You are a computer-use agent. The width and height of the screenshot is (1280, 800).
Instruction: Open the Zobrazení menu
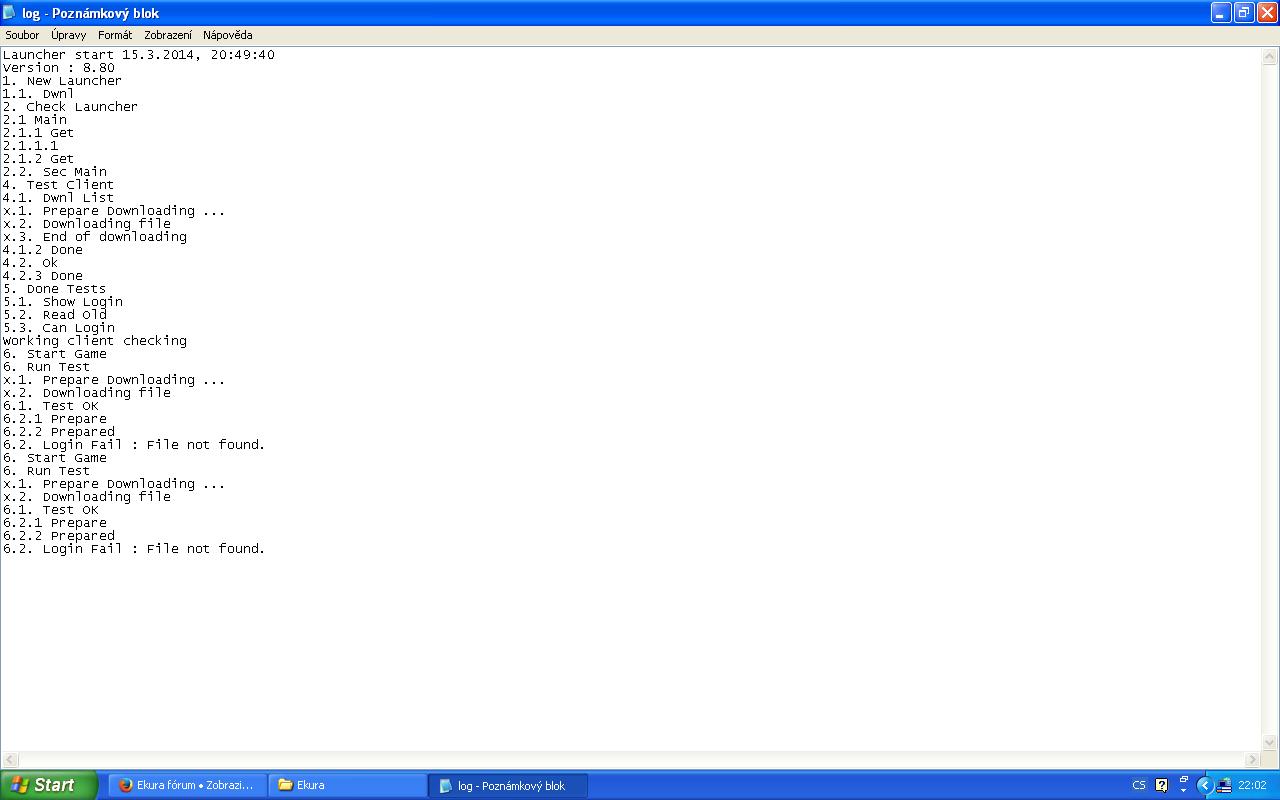pos(168,35)
